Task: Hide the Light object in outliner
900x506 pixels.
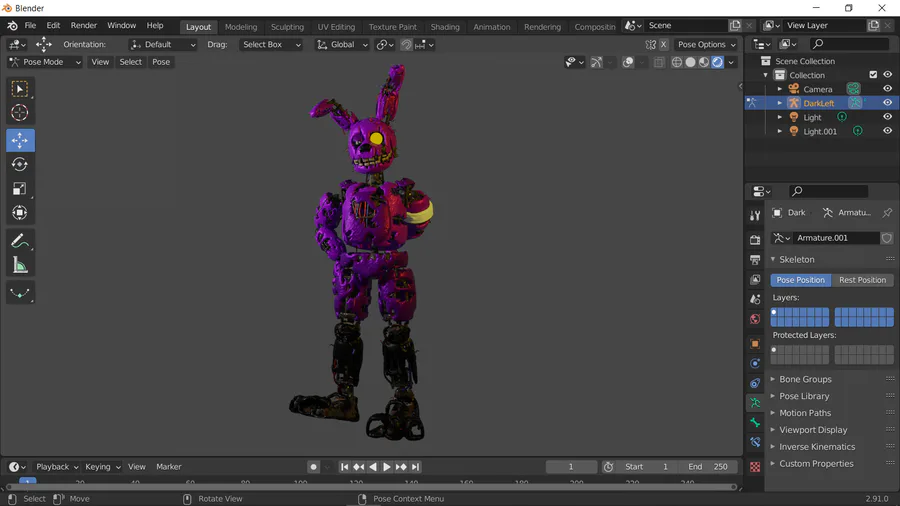Action: click(887, 117)
